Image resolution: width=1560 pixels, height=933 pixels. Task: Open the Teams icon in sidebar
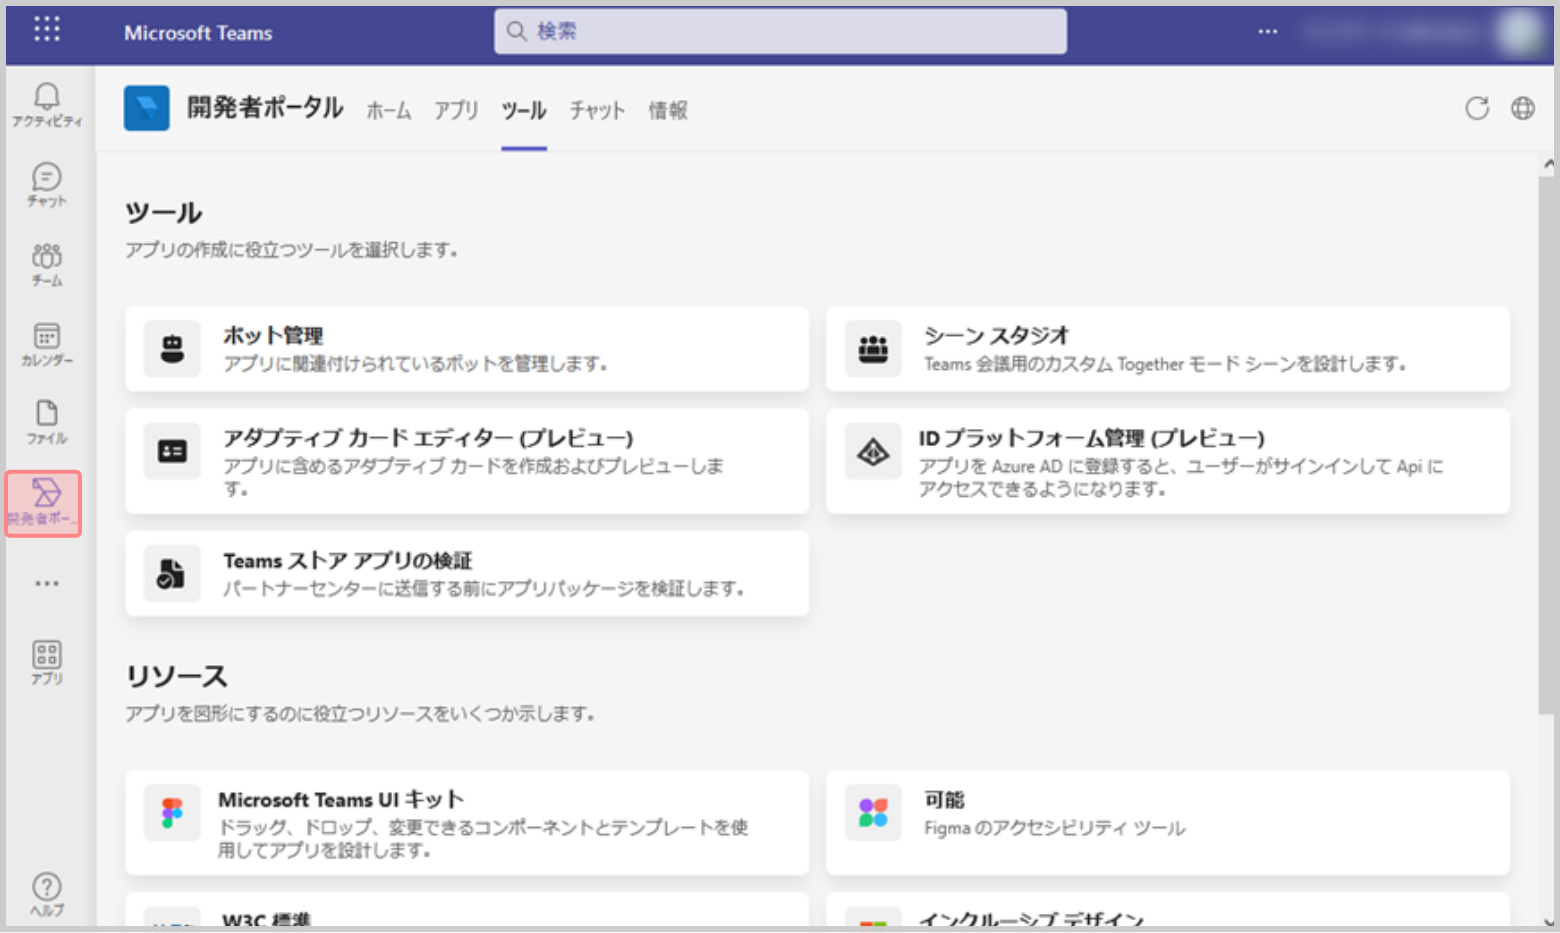(x=46, y=264)
